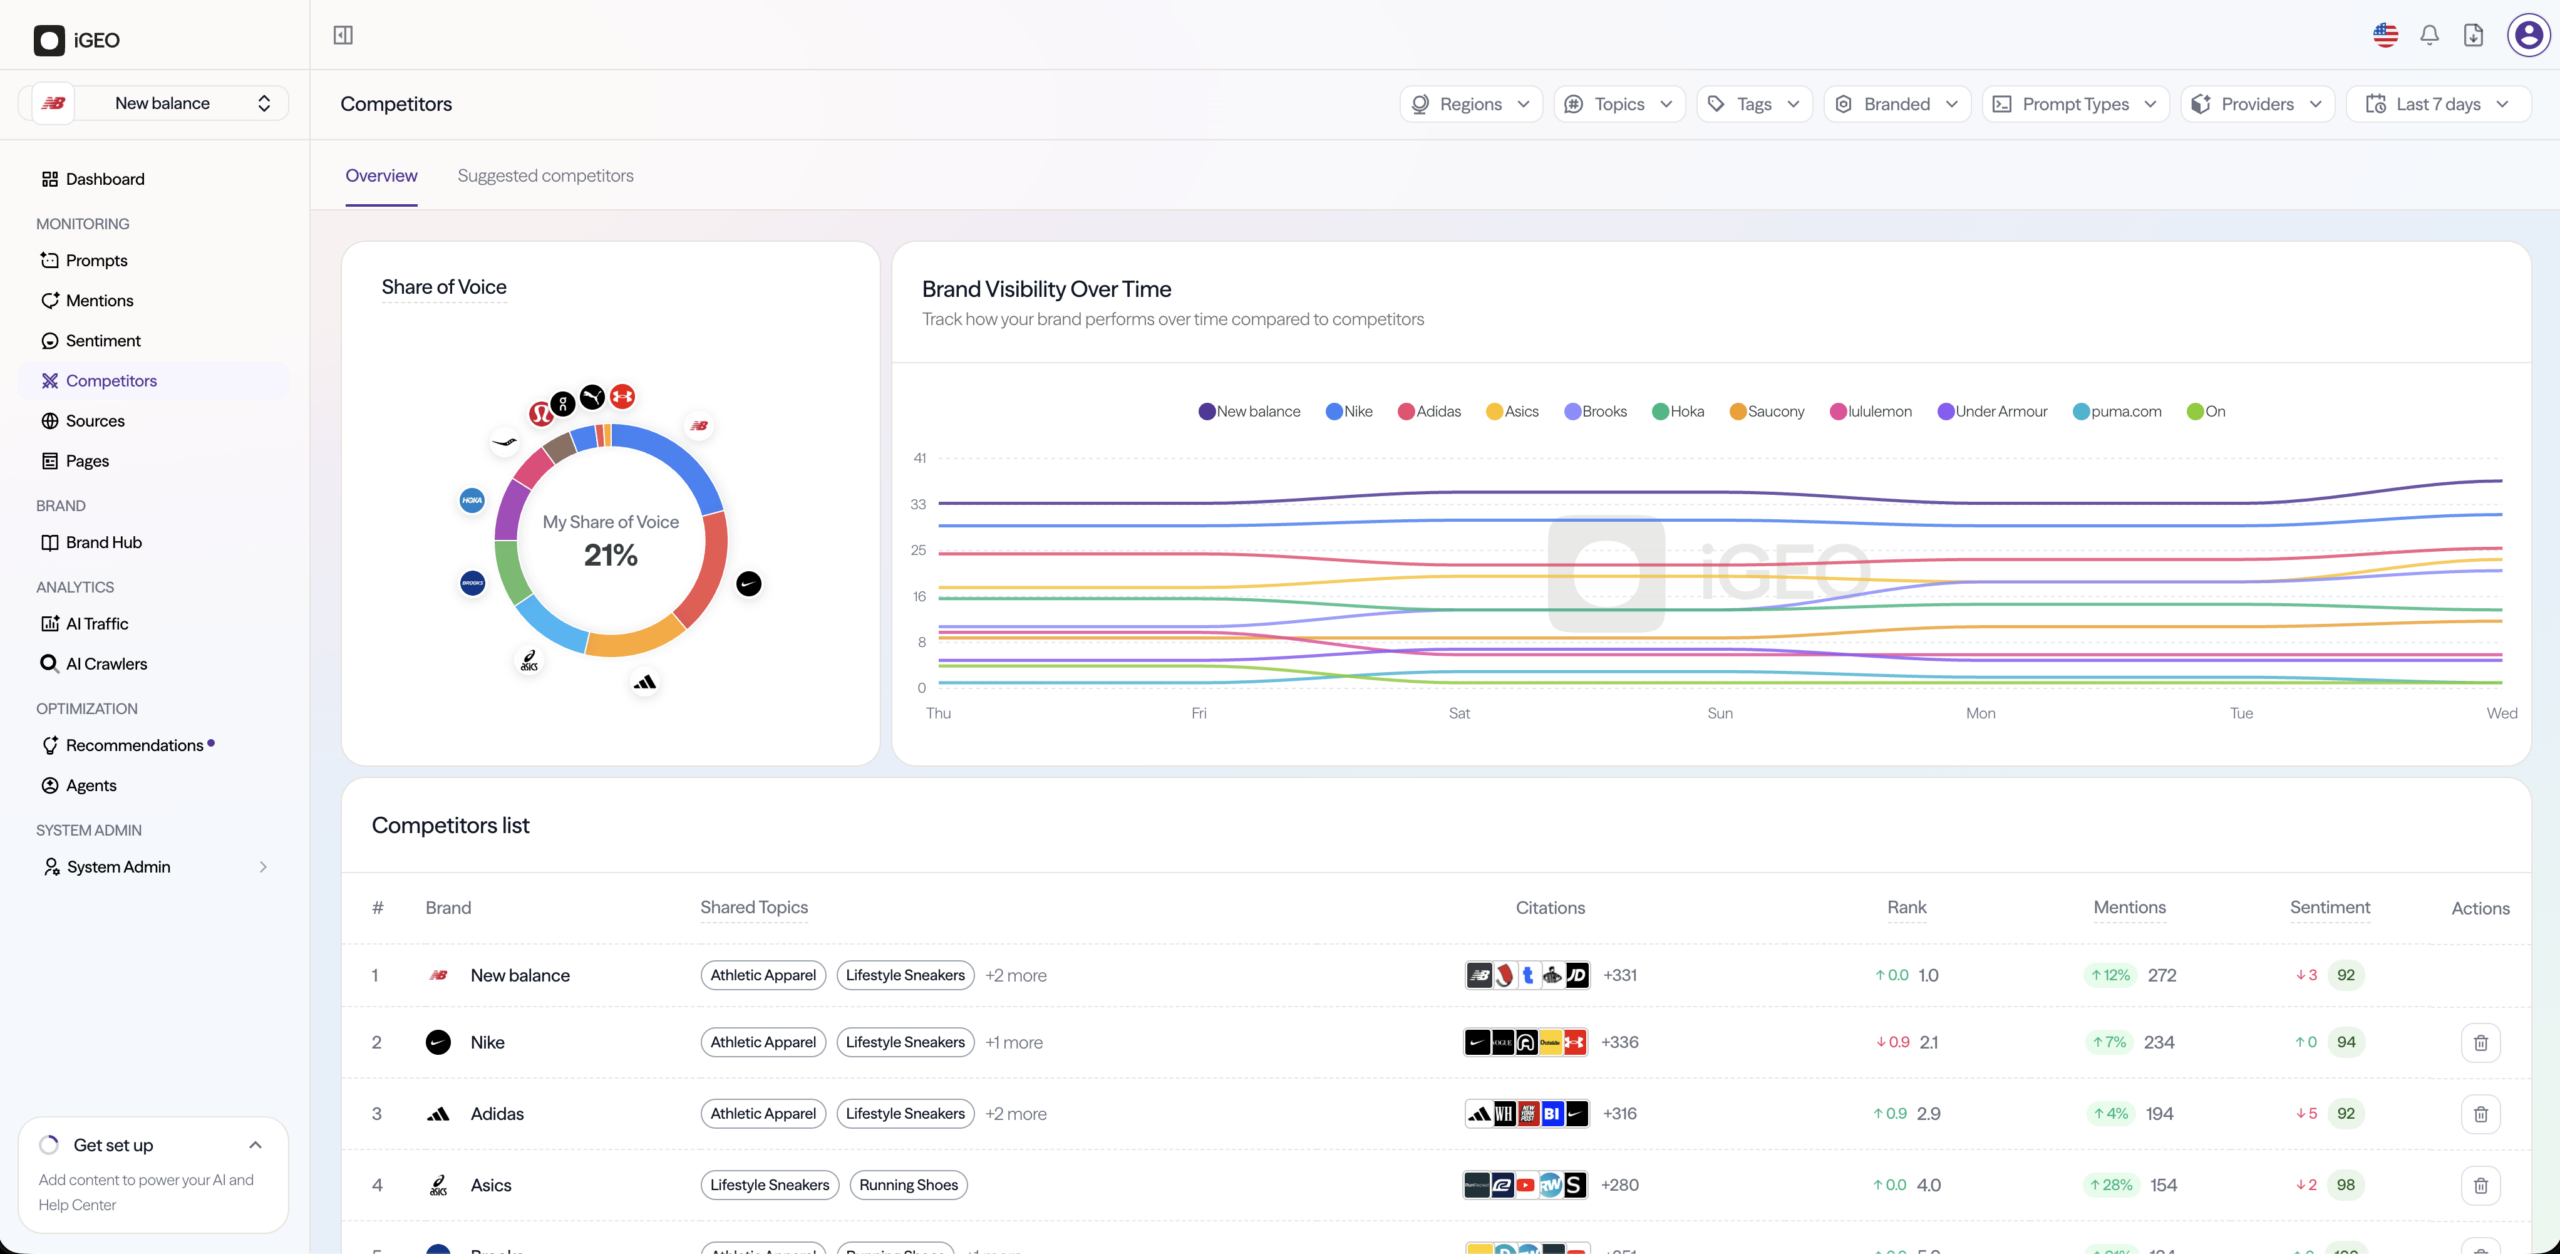Collapse the Get set up card
Screen dimensions: 2560x1254
pos(255,1145)
